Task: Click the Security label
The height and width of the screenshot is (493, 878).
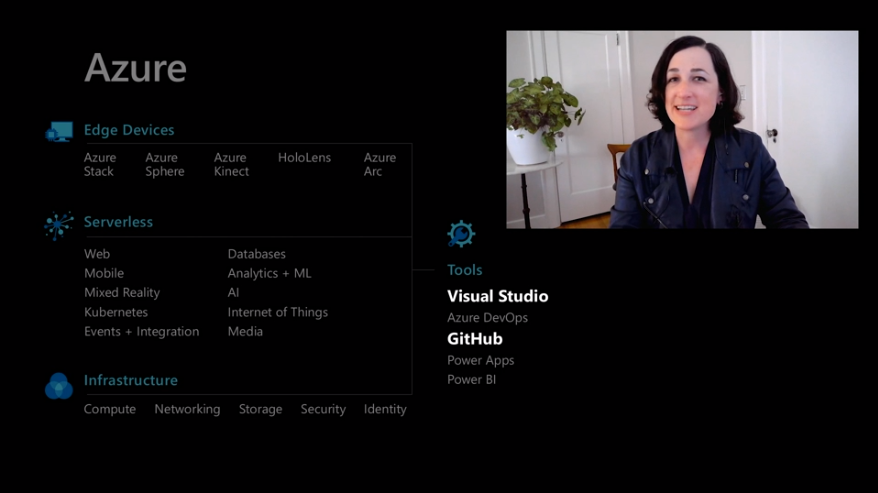Action: 323,409
